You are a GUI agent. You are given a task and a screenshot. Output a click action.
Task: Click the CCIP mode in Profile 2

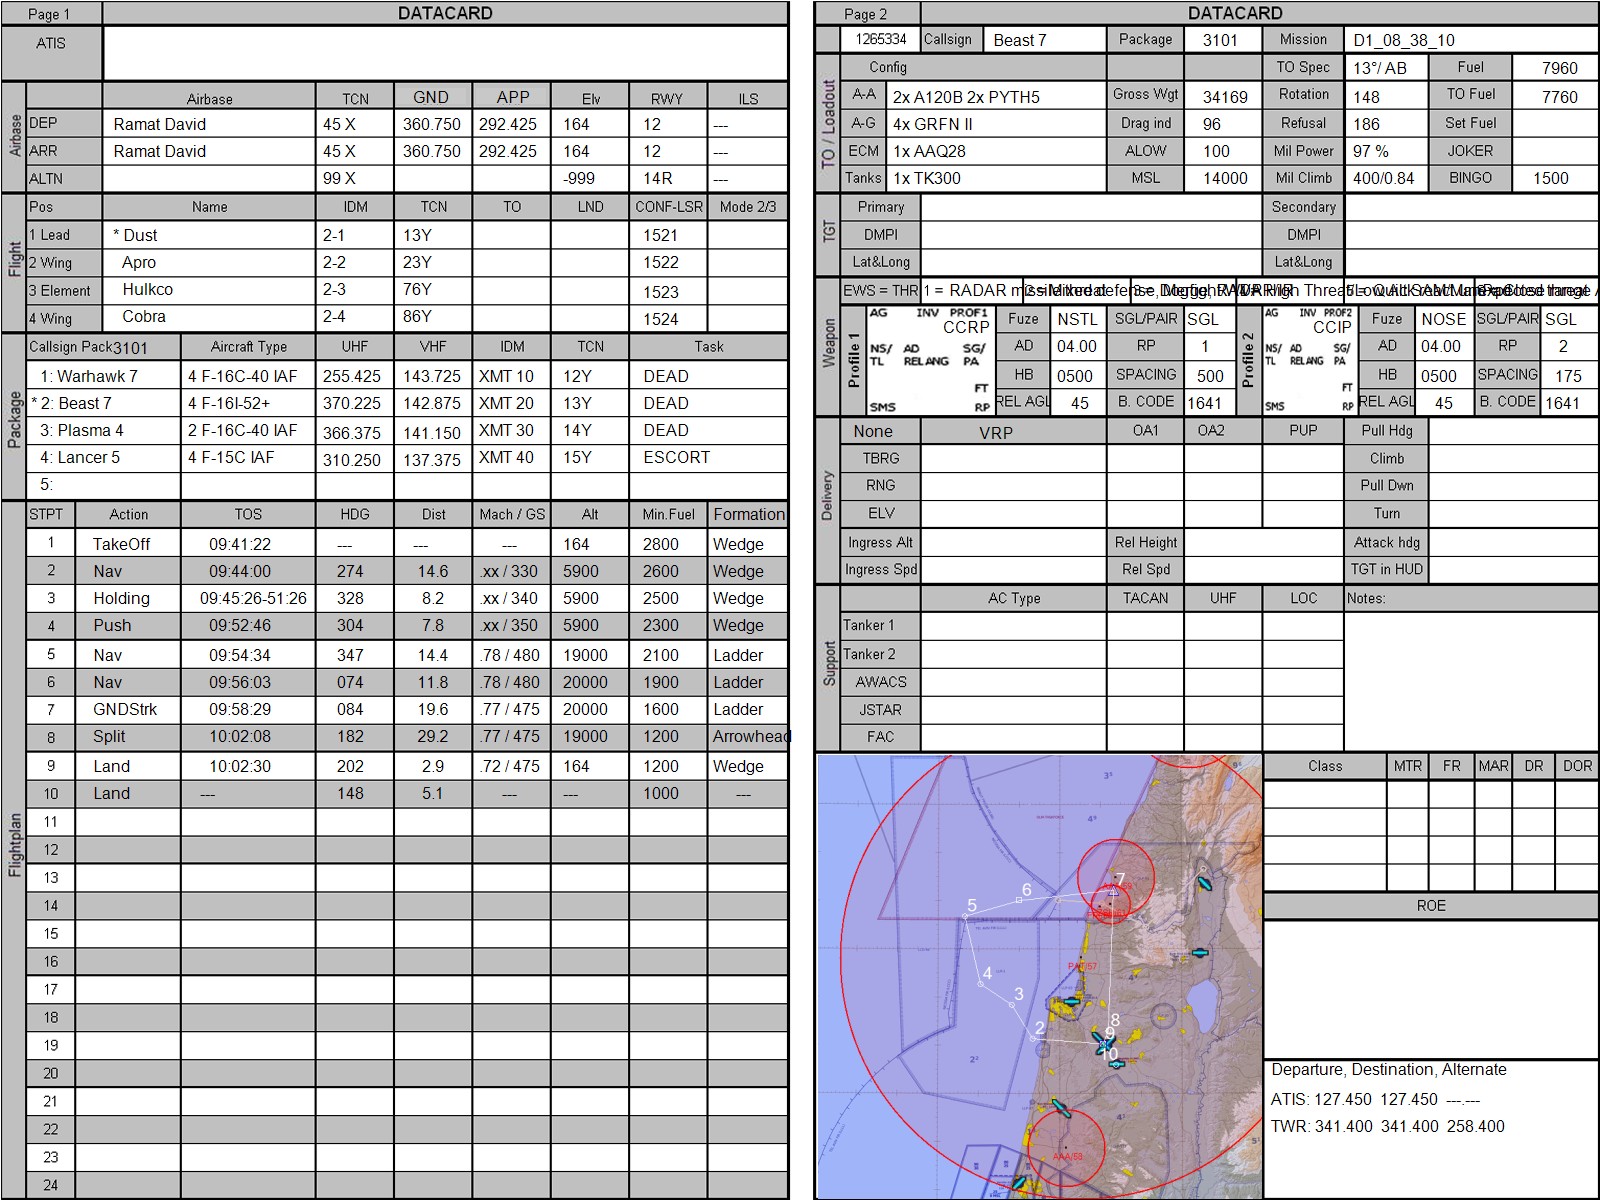pyautogui.click(x=1332, y=327)
